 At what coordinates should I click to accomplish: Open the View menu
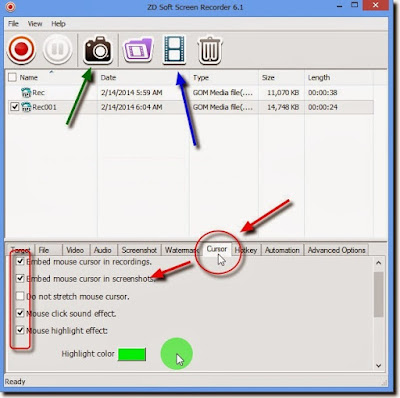pyautogui.click(x=35, y=24)
